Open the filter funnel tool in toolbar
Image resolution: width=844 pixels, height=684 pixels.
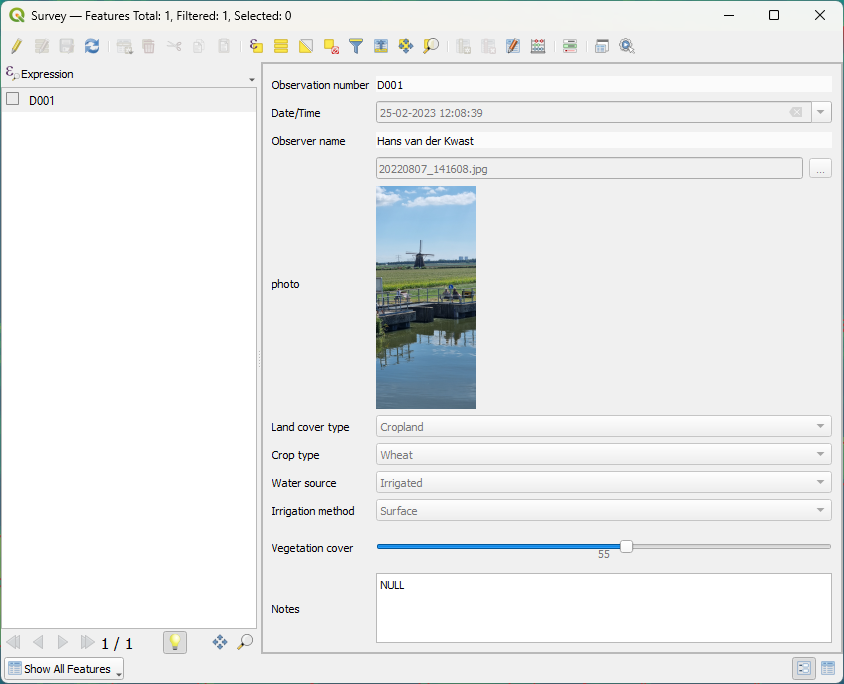point(356,46)
